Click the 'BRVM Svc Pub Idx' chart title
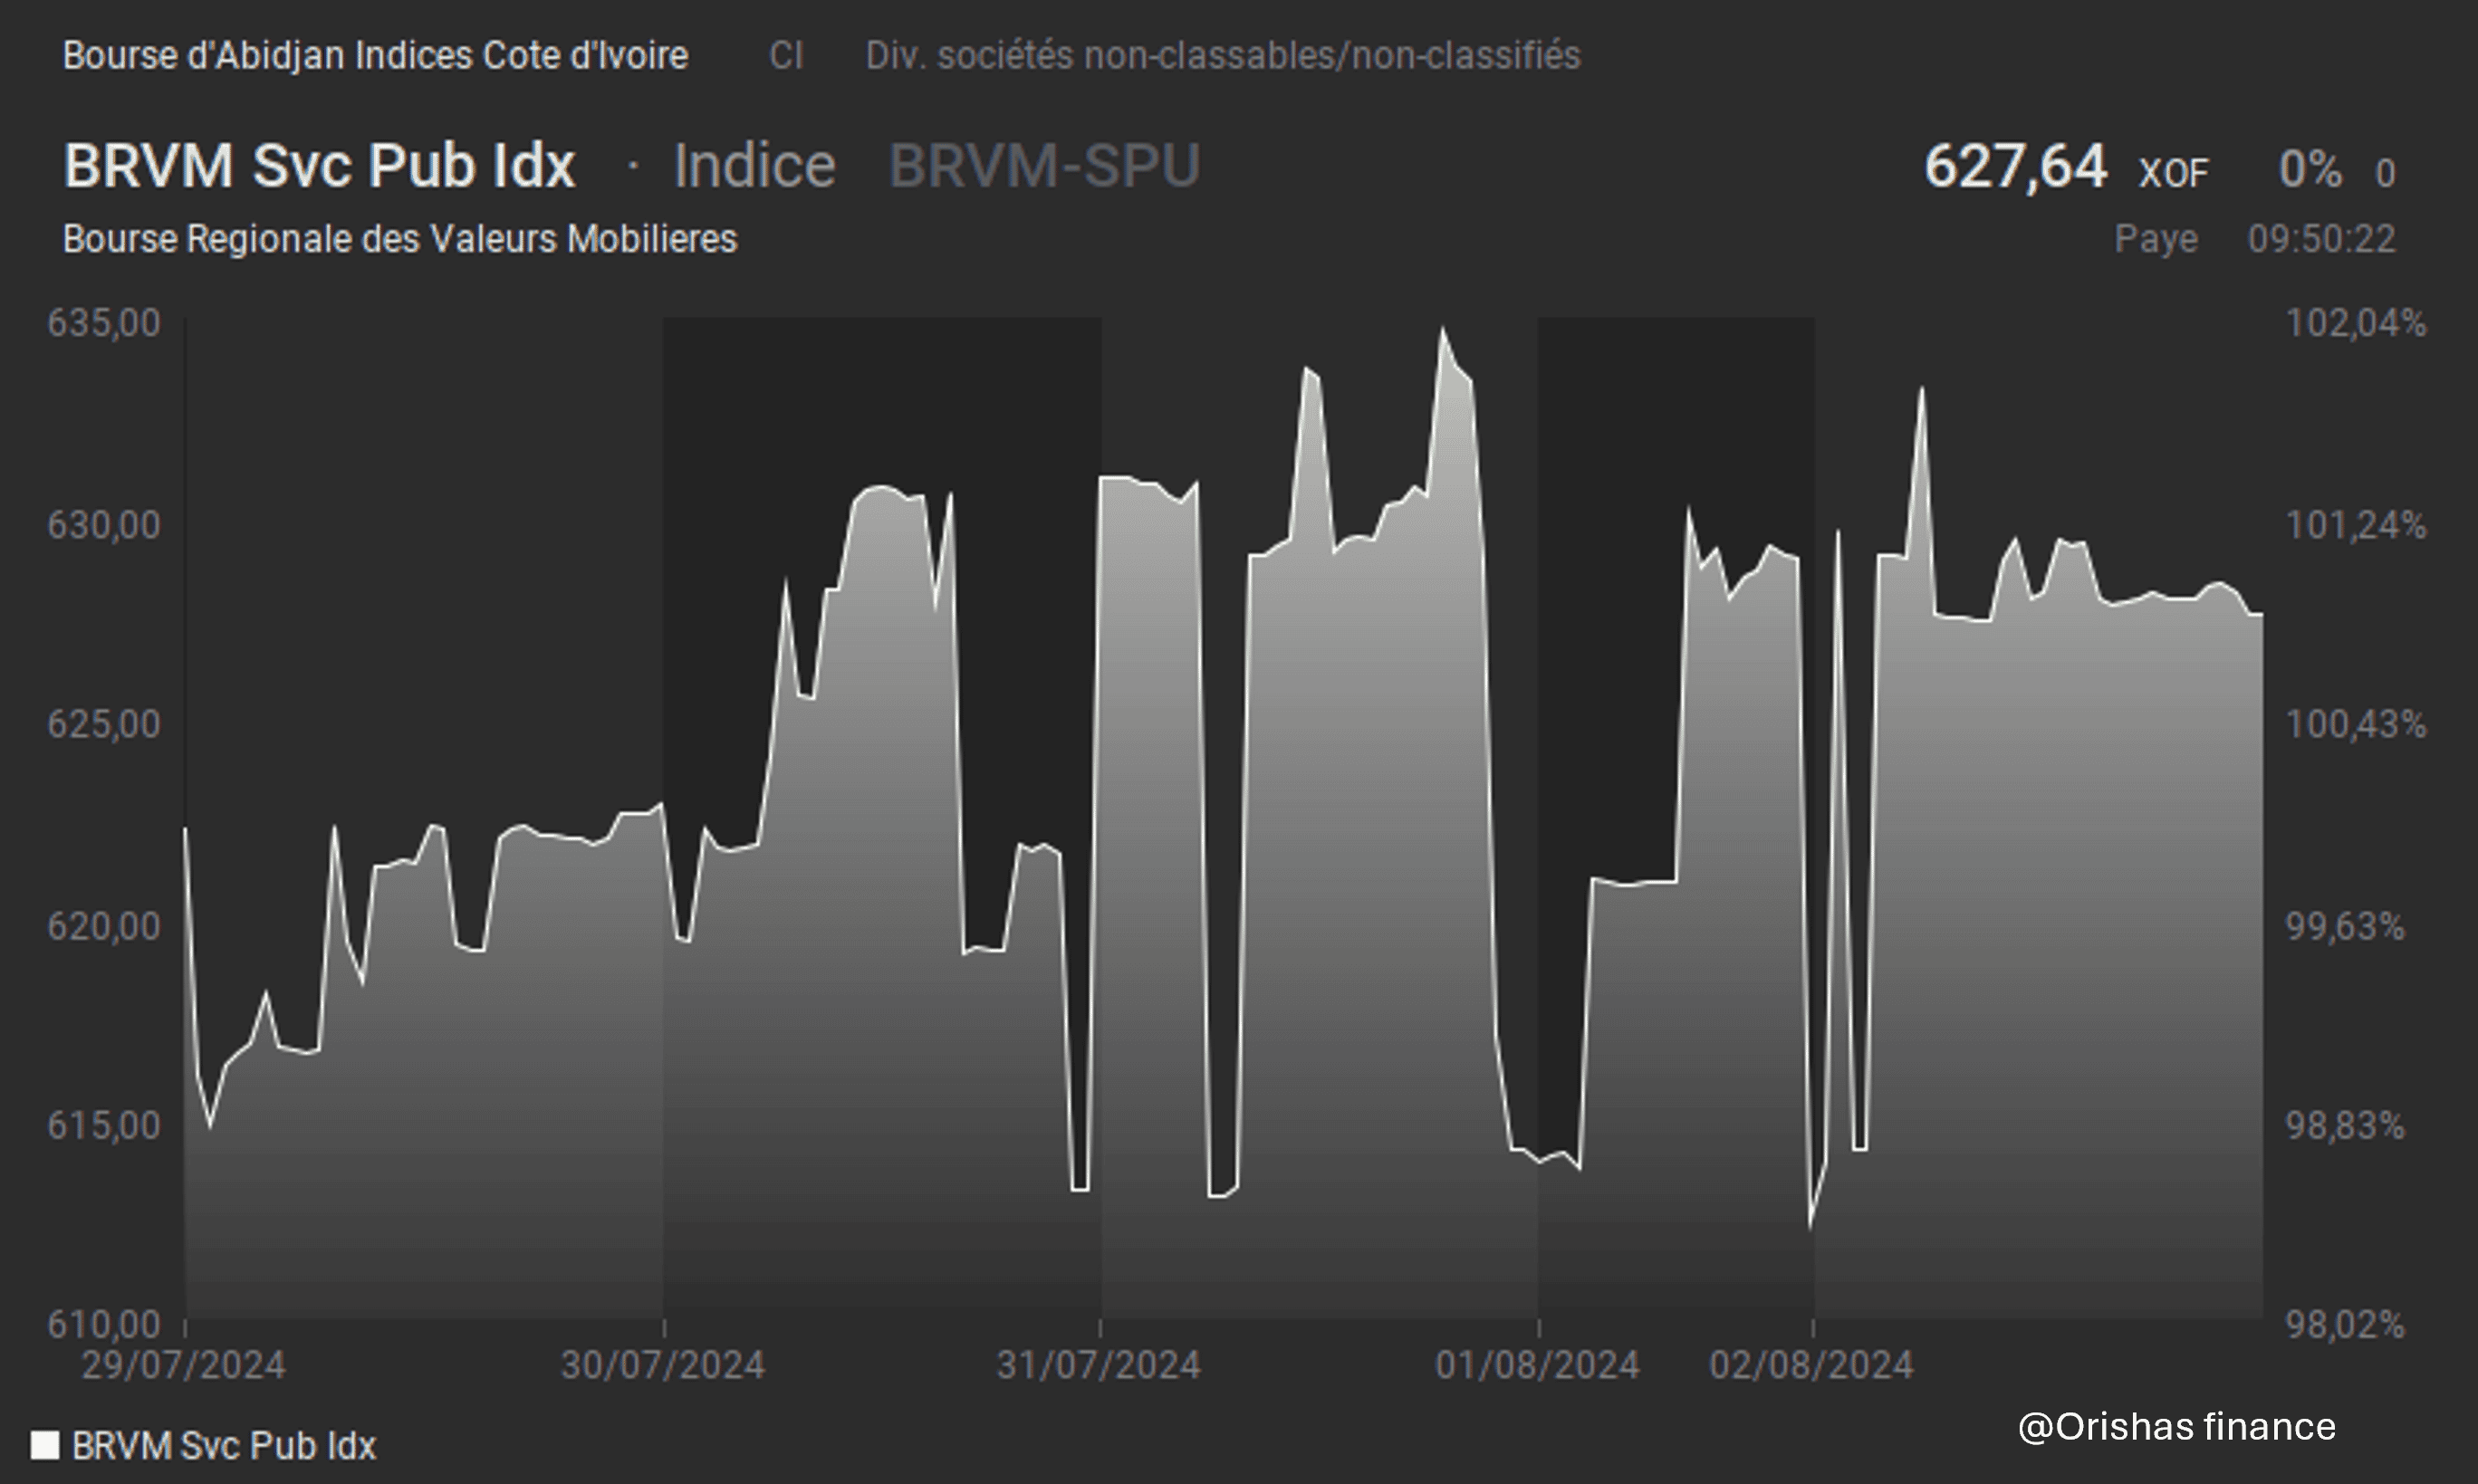 click(x=319, y=165)
